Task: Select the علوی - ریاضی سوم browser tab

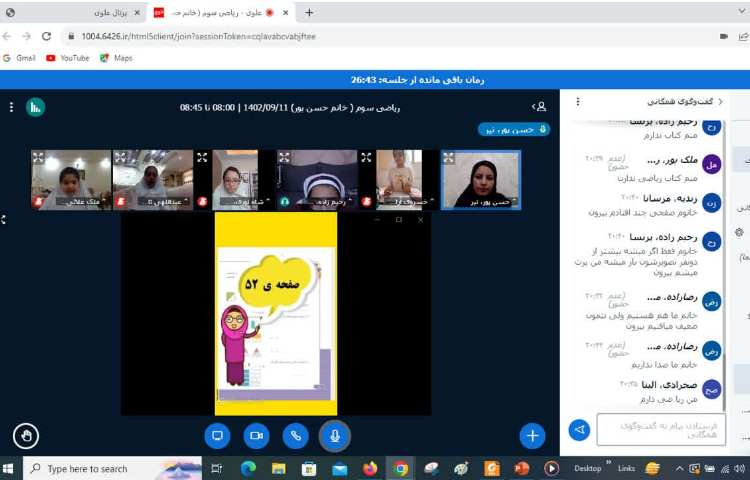Action: pyautogui.click(x=221, y=13)
